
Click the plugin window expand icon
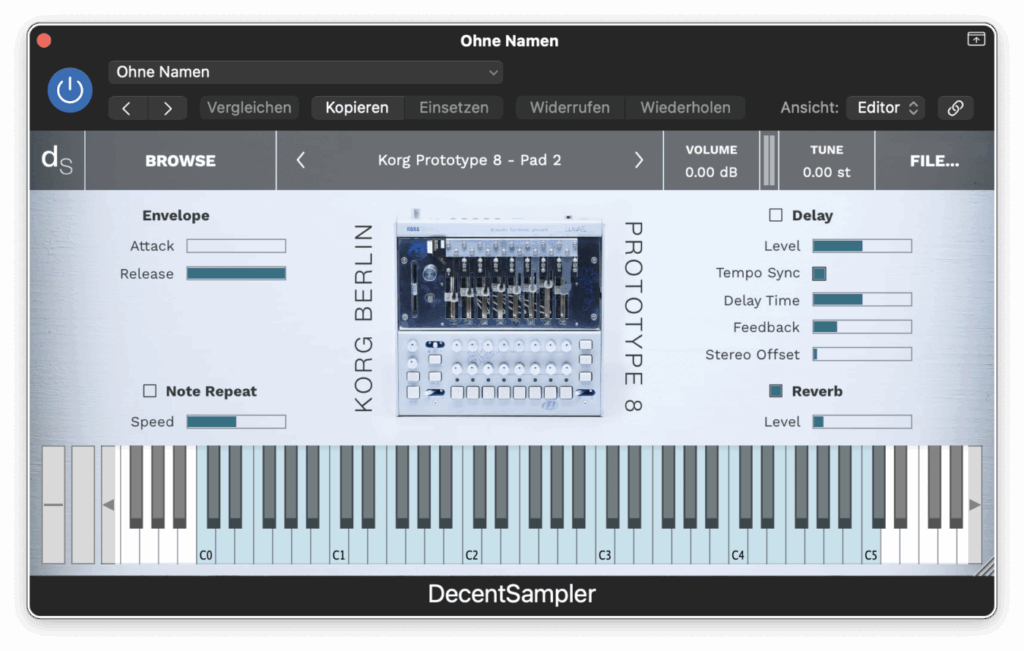[x=975, y=39]
